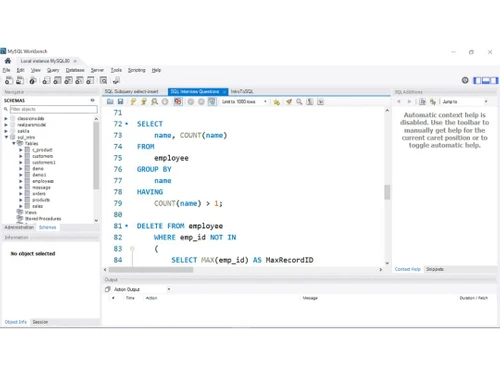Image resolution: width=500 pixels, height=375 pixels.
Task: Expand the products table
Action: click(x=21, y=200)
